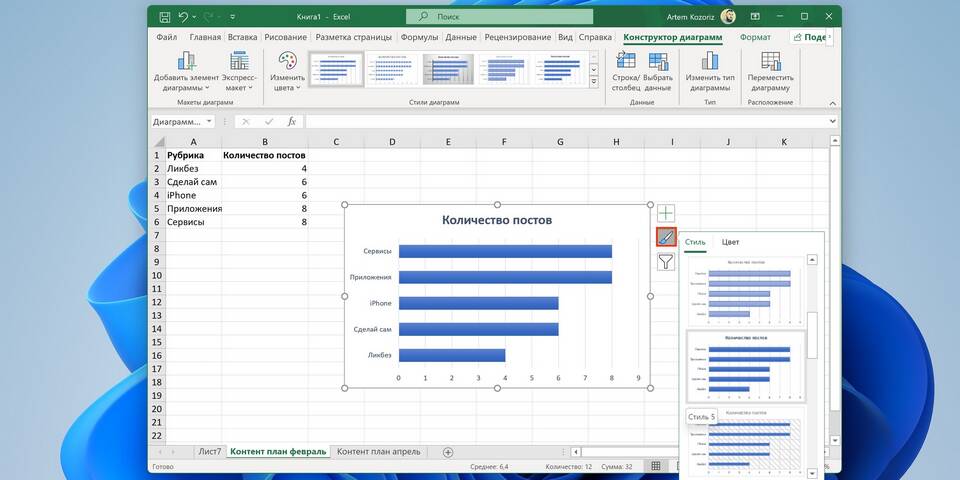The image size is (960, 480).
Task: Open the Формулы tab
Action: 419,37
